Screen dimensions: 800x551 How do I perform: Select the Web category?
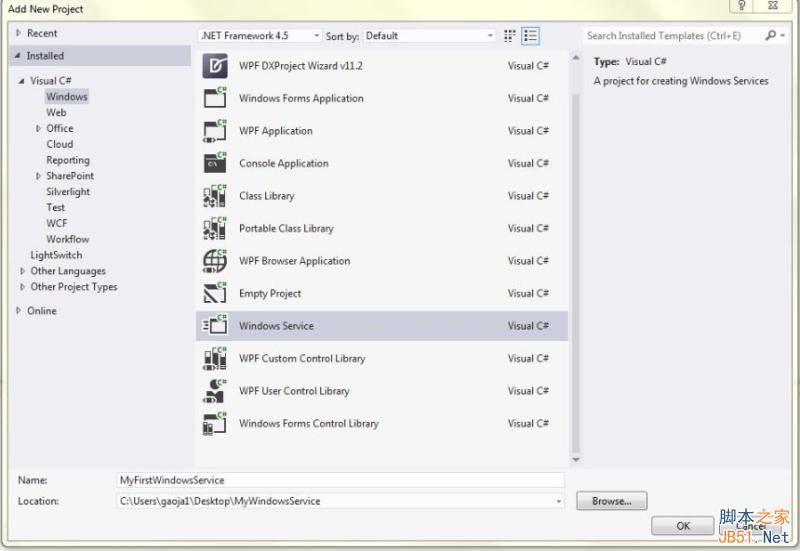[56, 112]
